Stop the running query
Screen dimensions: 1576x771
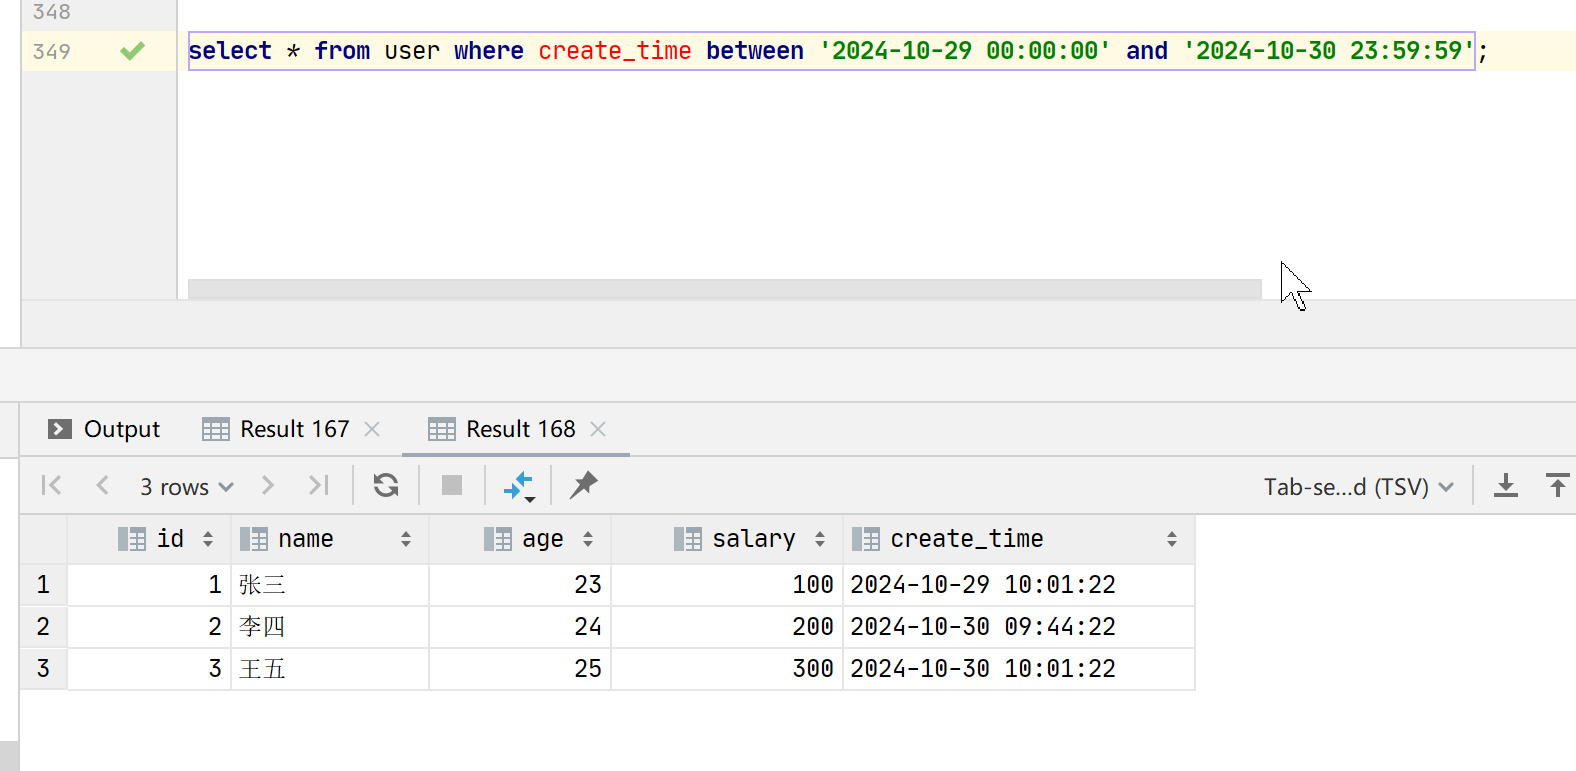click(x=452, y=486)
